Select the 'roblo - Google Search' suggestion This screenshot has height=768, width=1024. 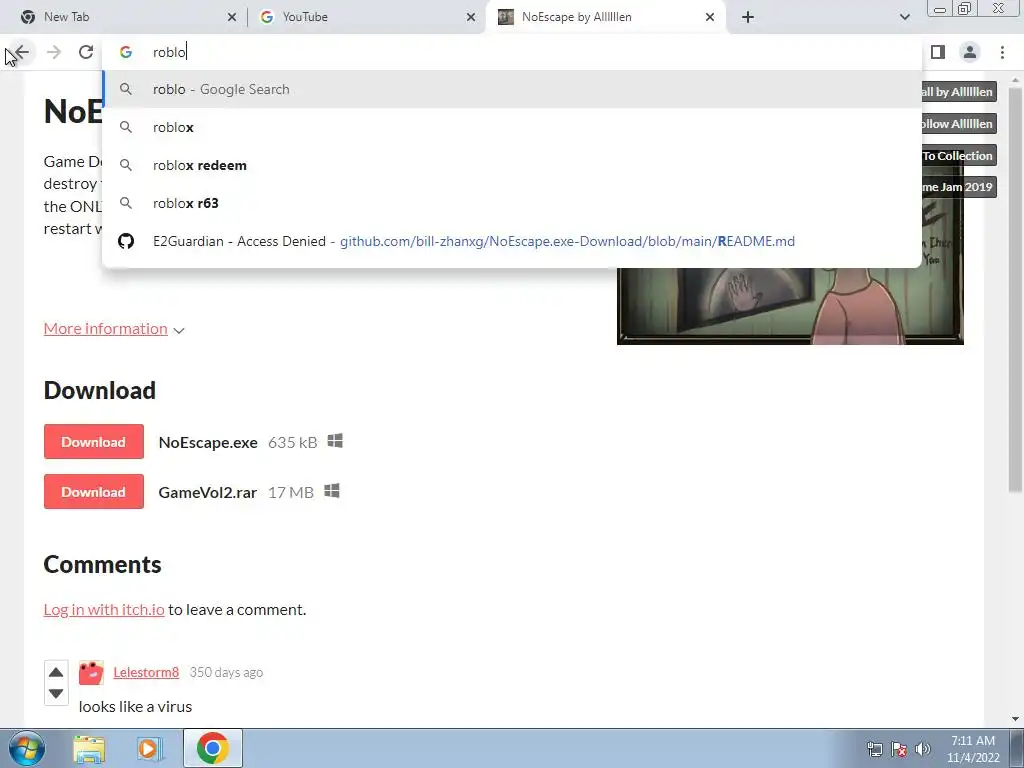click(x=512, y=89)
